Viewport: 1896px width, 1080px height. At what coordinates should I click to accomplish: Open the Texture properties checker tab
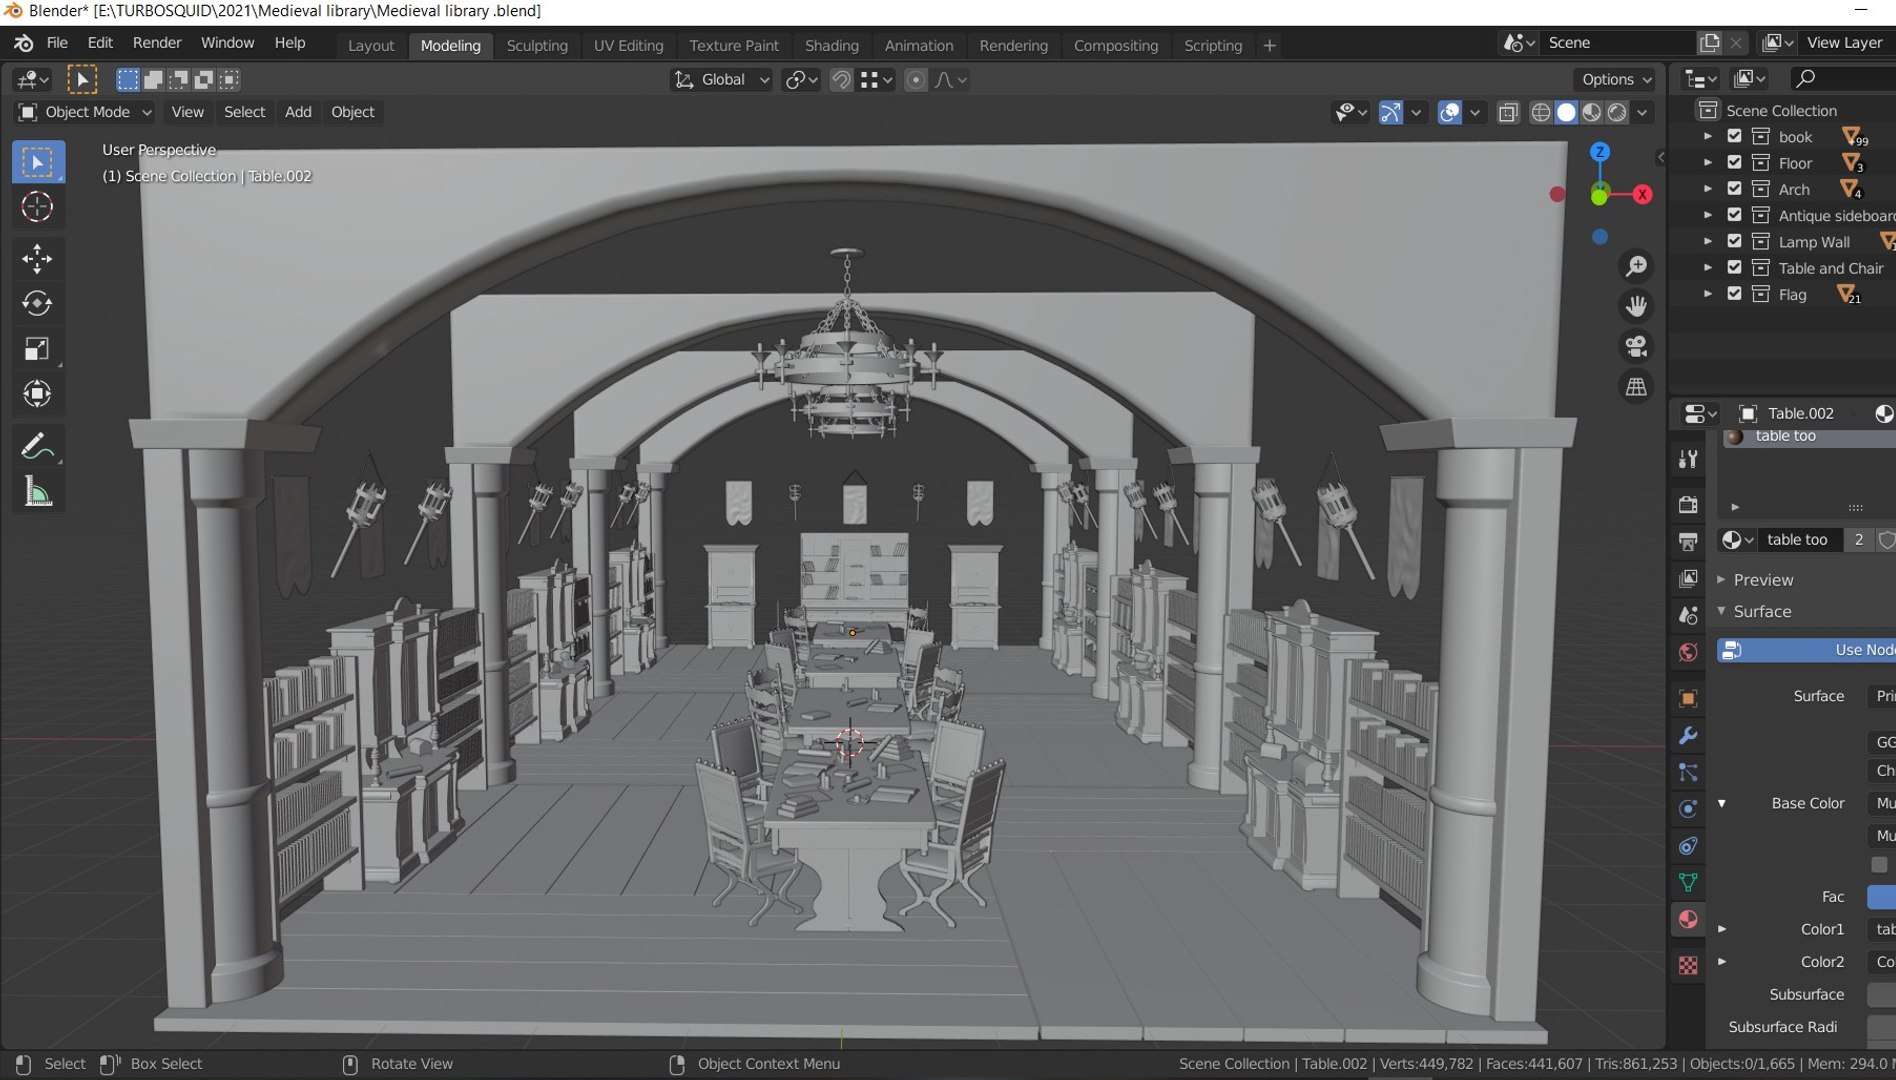pos(1688,965)
